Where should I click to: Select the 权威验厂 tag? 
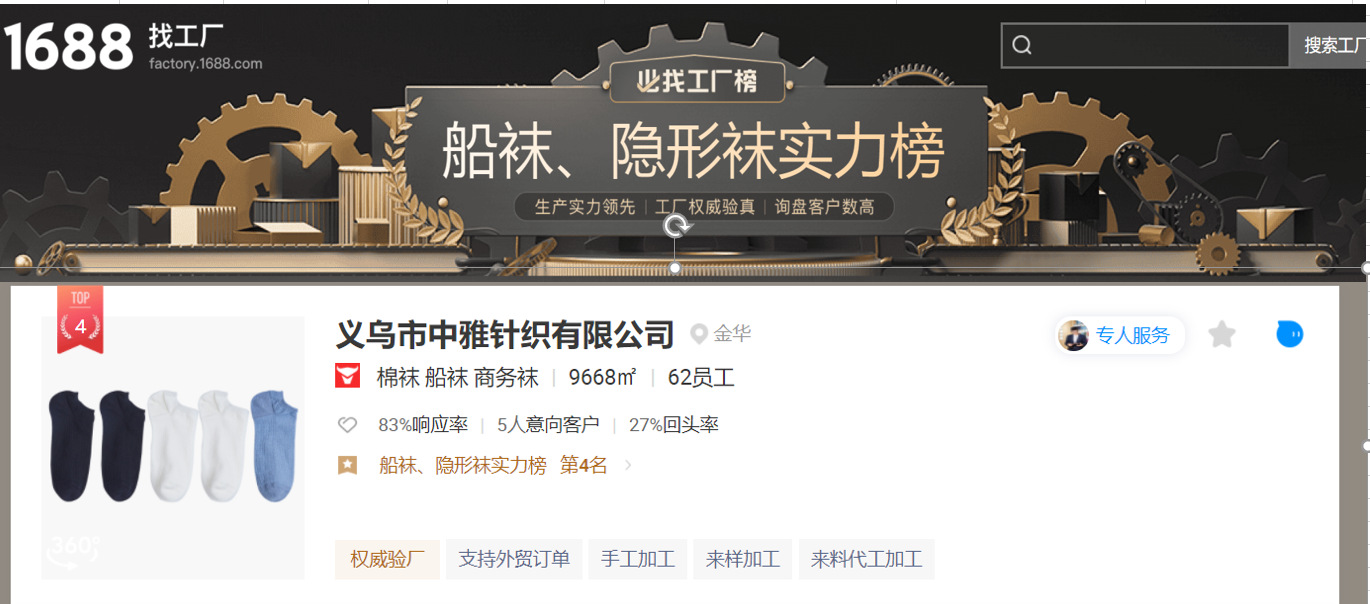point(387,559)
